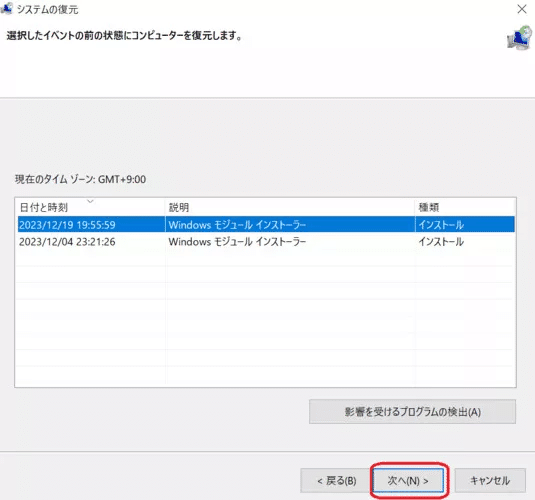The width and height of the screenshot is (535, 500).
Task: Click インストール type in 12/19 row
Action: coord(441,225)
